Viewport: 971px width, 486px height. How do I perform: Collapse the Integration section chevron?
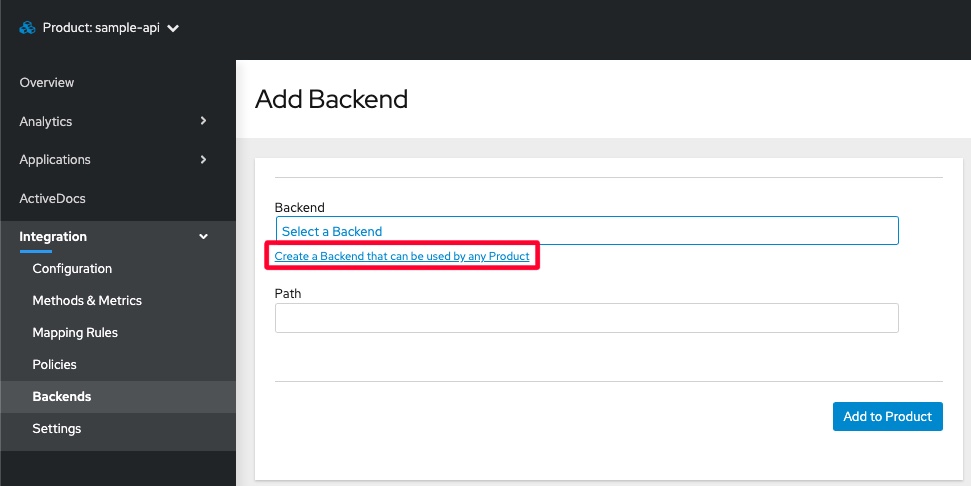204,237
